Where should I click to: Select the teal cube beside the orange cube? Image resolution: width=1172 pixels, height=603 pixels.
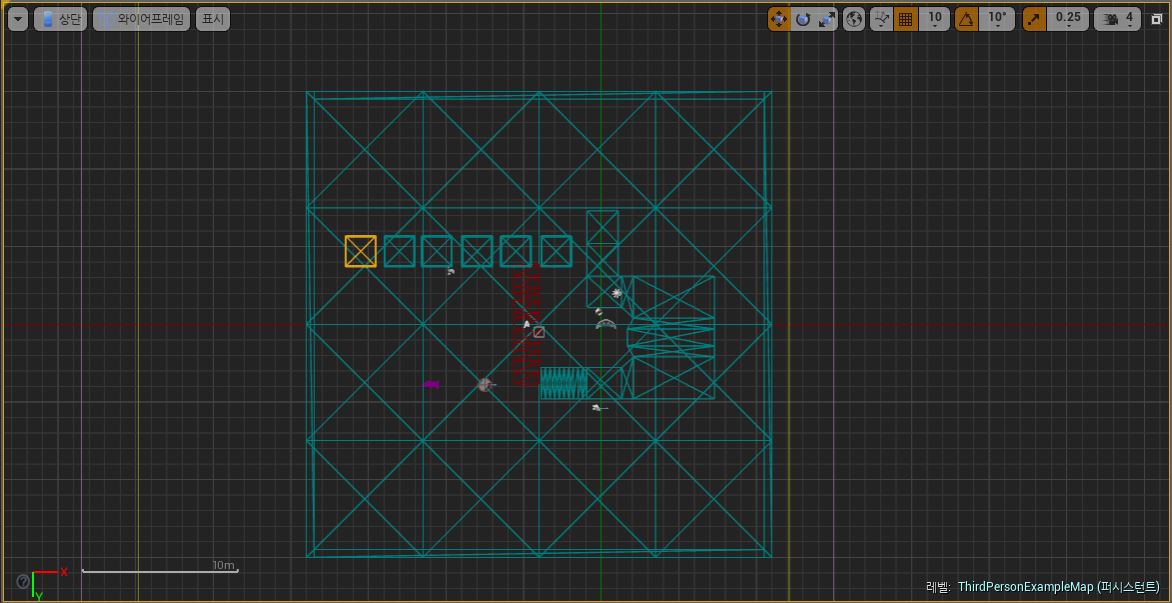pyautogui.click(x=399, y=251)
